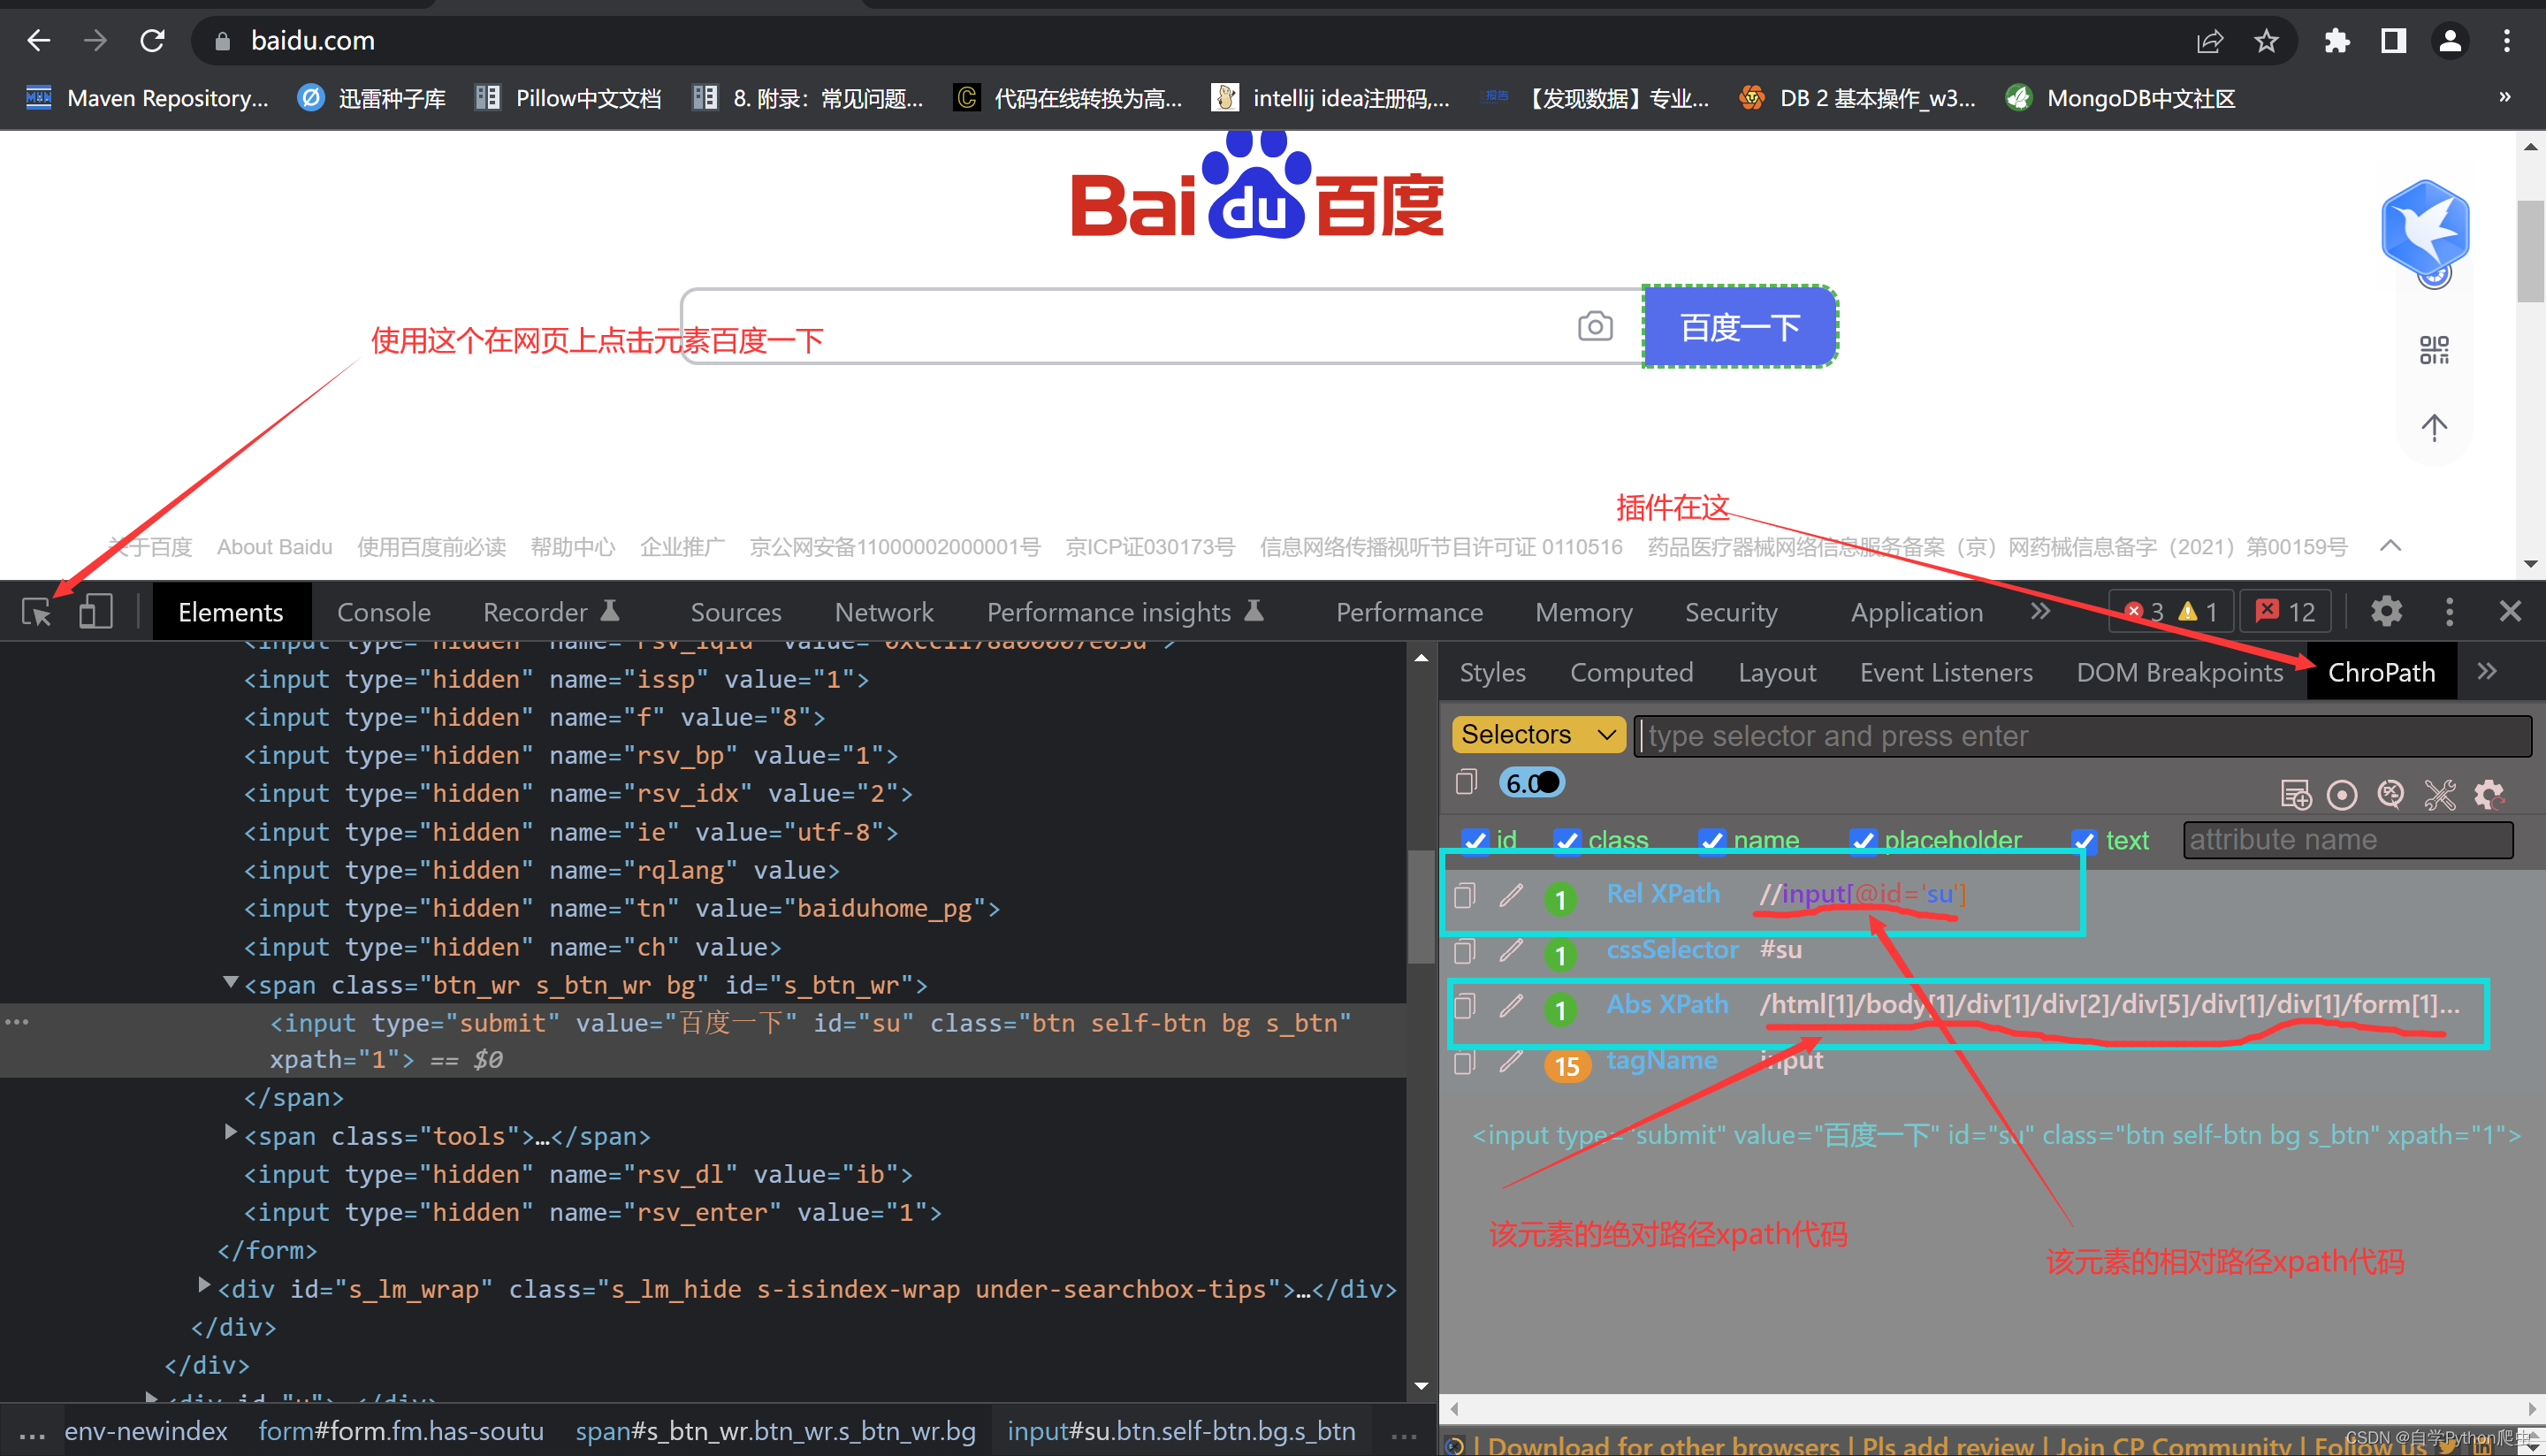The height and width of the screenshot is (1456, 2546).
Task: Click ChroPath multi selector record icon
Action: pos(2295,795)
